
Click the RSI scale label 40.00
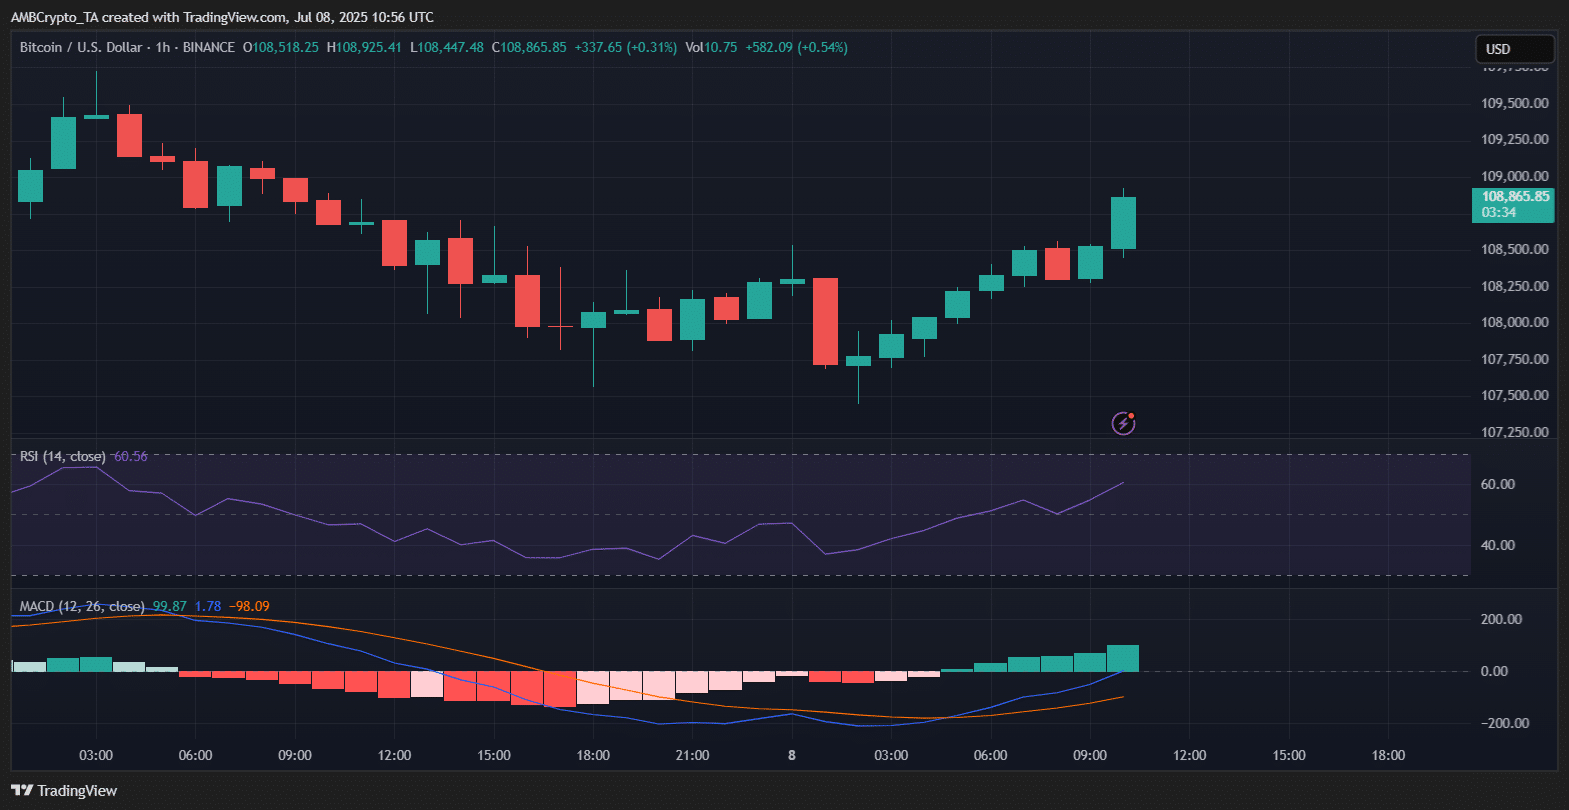coord(1497,545)
